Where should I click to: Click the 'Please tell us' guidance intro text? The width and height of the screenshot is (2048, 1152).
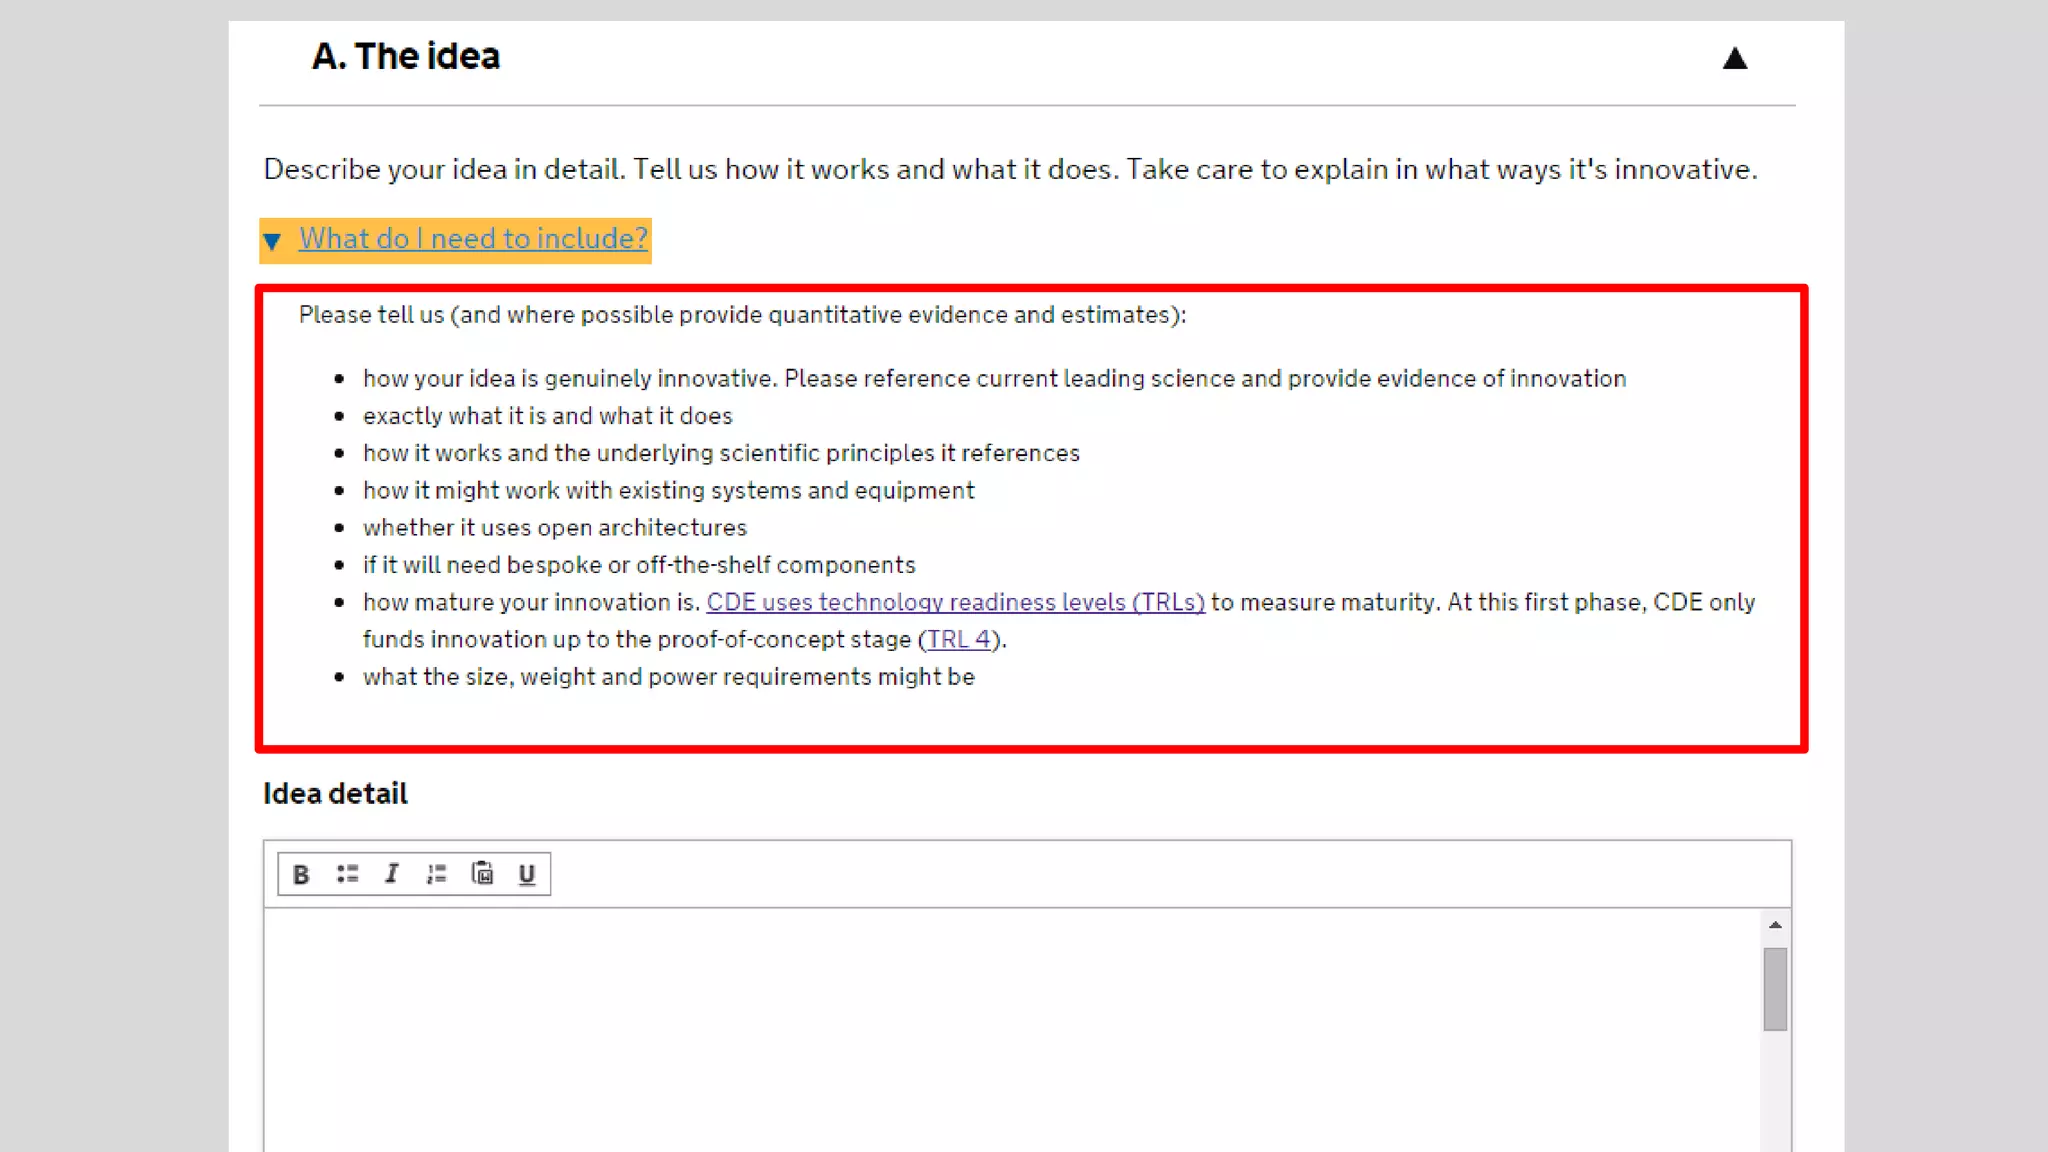742,315
